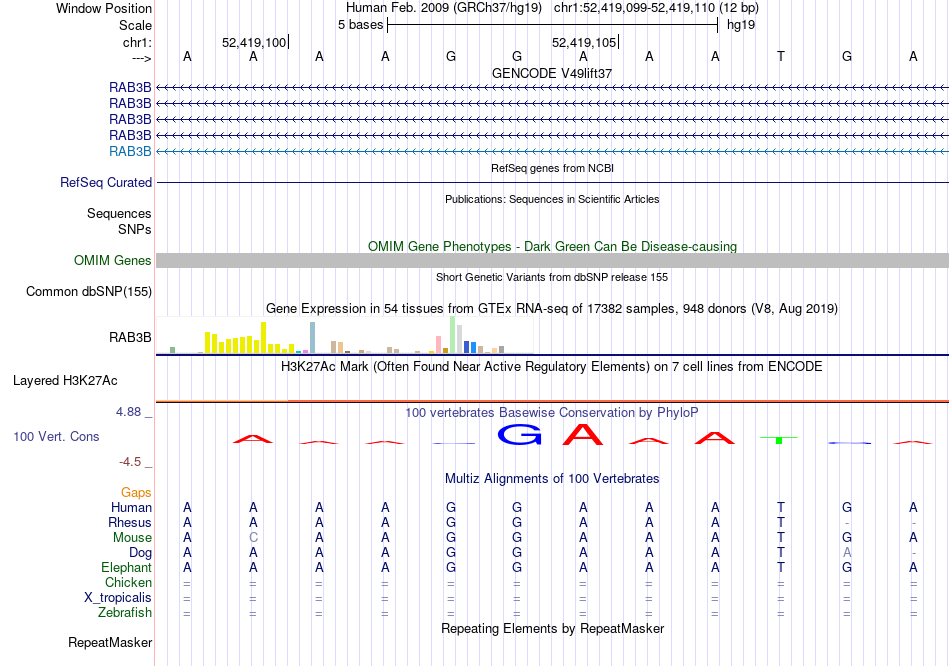The width and height of the screenshot is (950, 666).
Task: Click the RefSeq Curated intron line
Action: click(x=552, y=182)
